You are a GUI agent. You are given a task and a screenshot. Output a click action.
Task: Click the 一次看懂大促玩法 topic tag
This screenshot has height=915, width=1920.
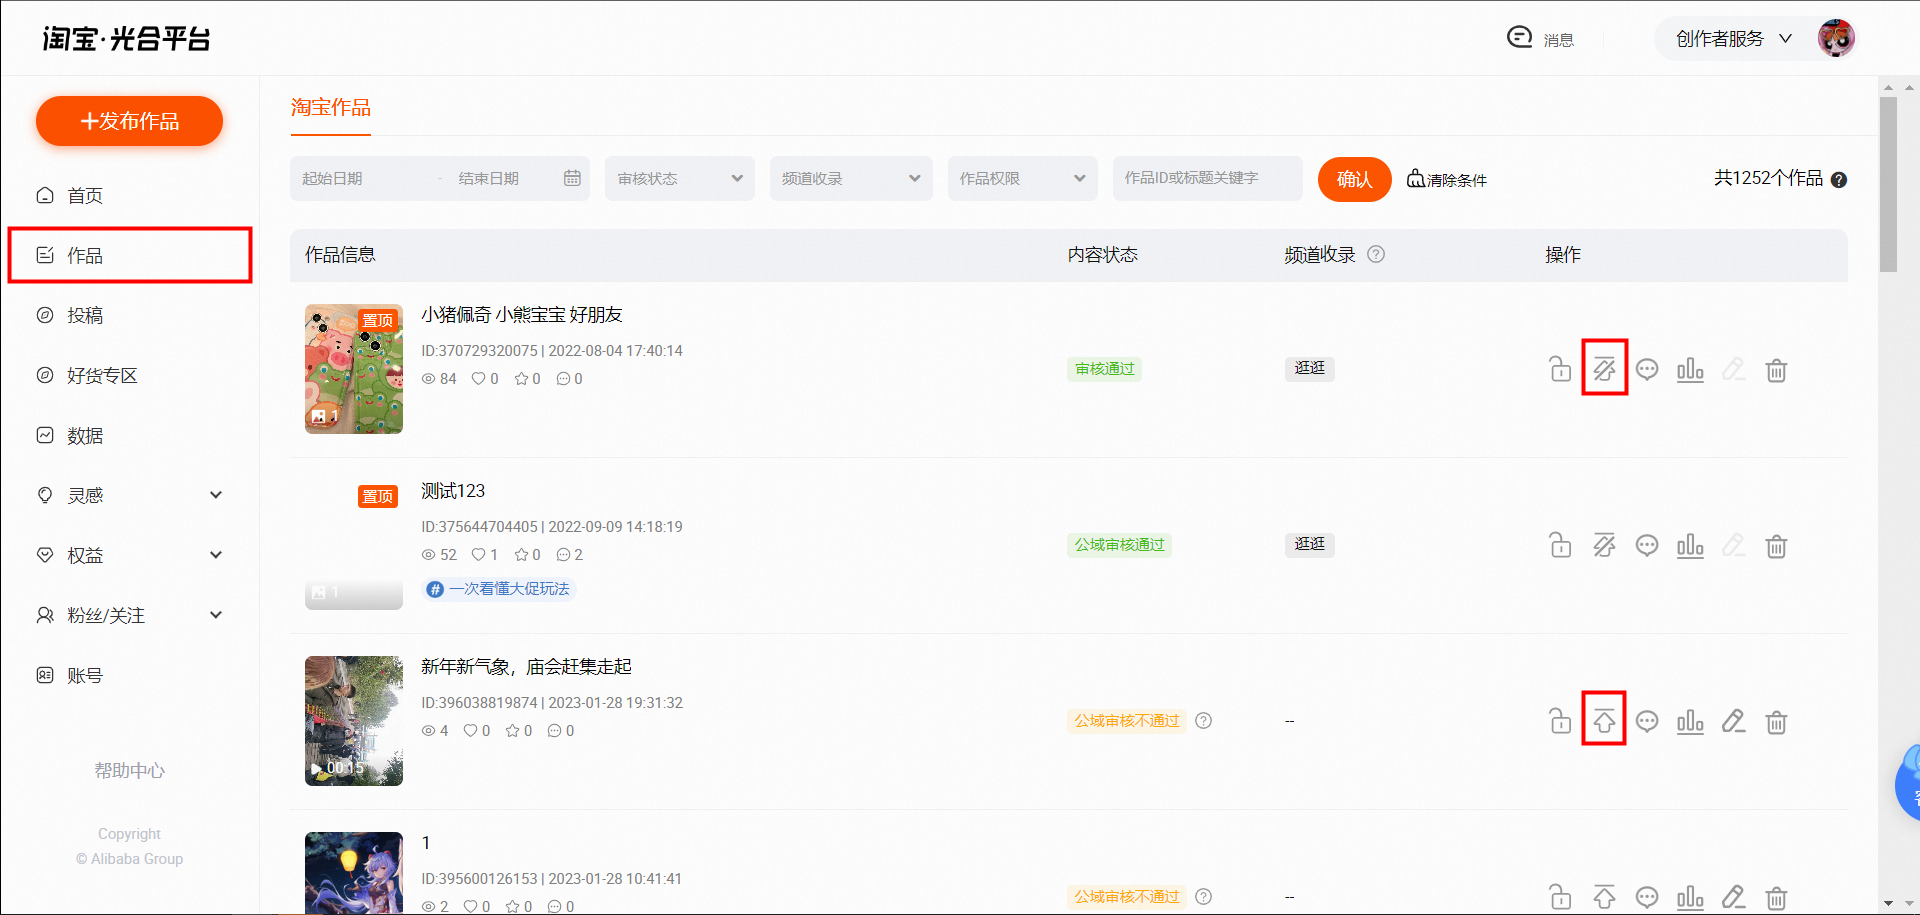click(499, 589)
